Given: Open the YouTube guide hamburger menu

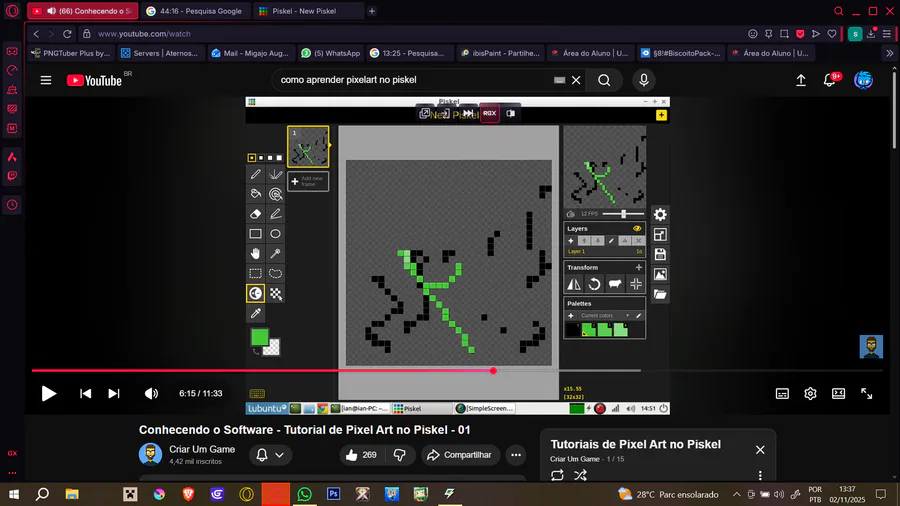Looking at the screenshot, I should click(x=46, y=80).
